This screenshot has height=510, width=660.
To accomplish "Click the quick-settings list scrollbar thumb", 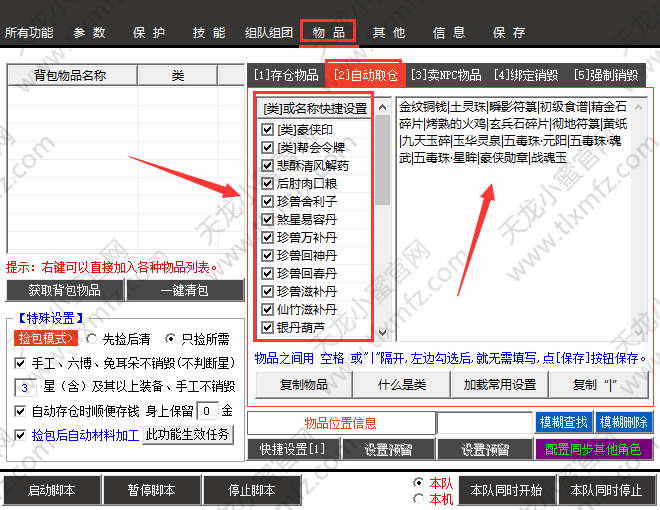I will click(x=383, y=160).
